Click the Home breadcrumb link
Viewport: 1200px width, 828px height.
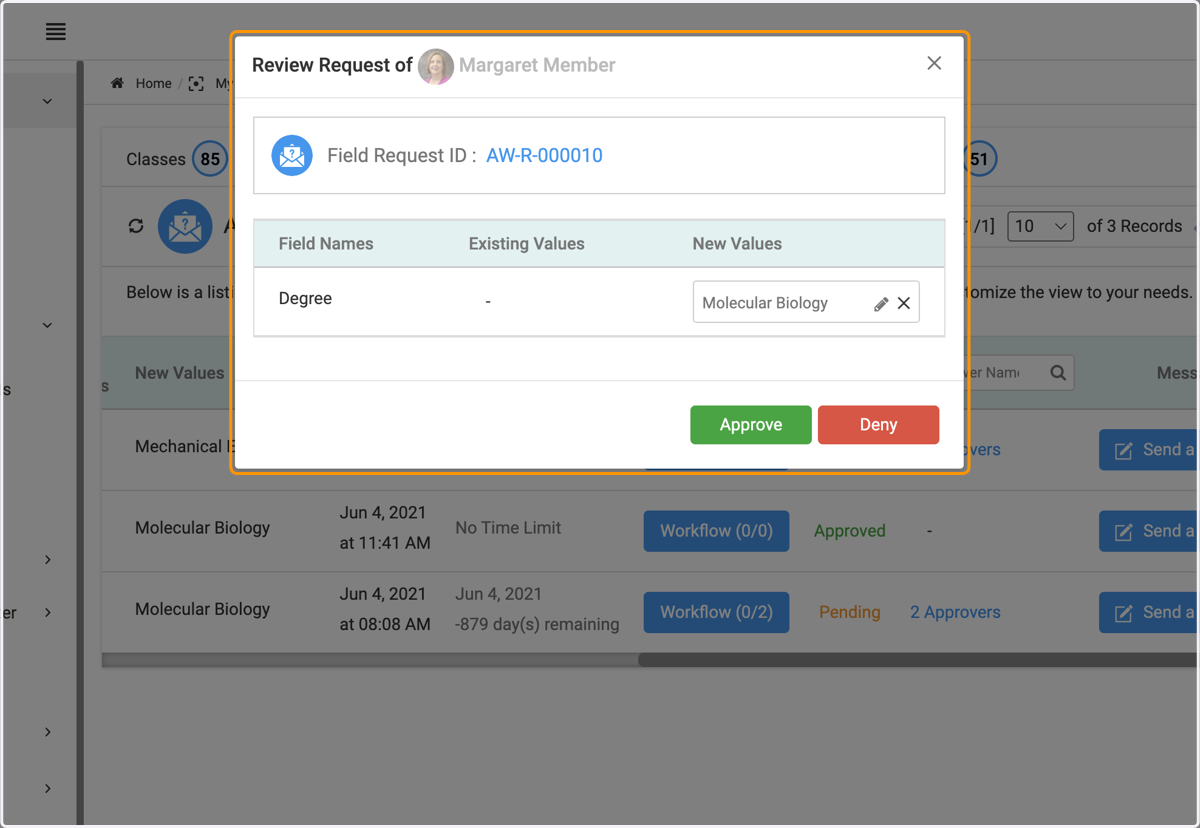(153, 83)
